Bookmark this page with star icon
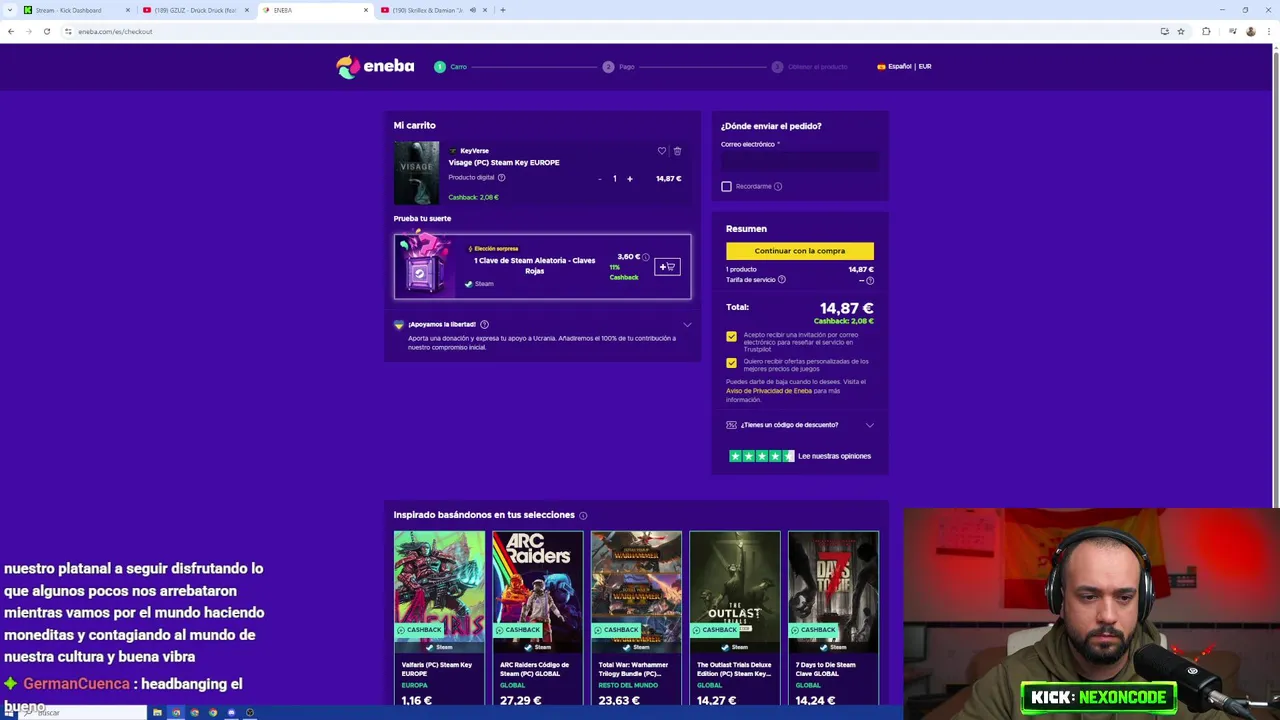1280x720 pixels. point(1181,31)
